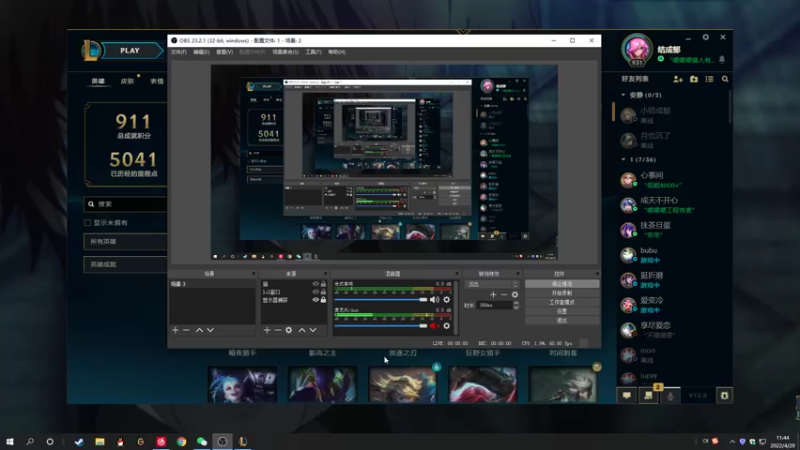Image resolution: width=800 pixels, height=450 pixels.
Task: Open WeChat from Windows taskbar
Action: point(202,441)
